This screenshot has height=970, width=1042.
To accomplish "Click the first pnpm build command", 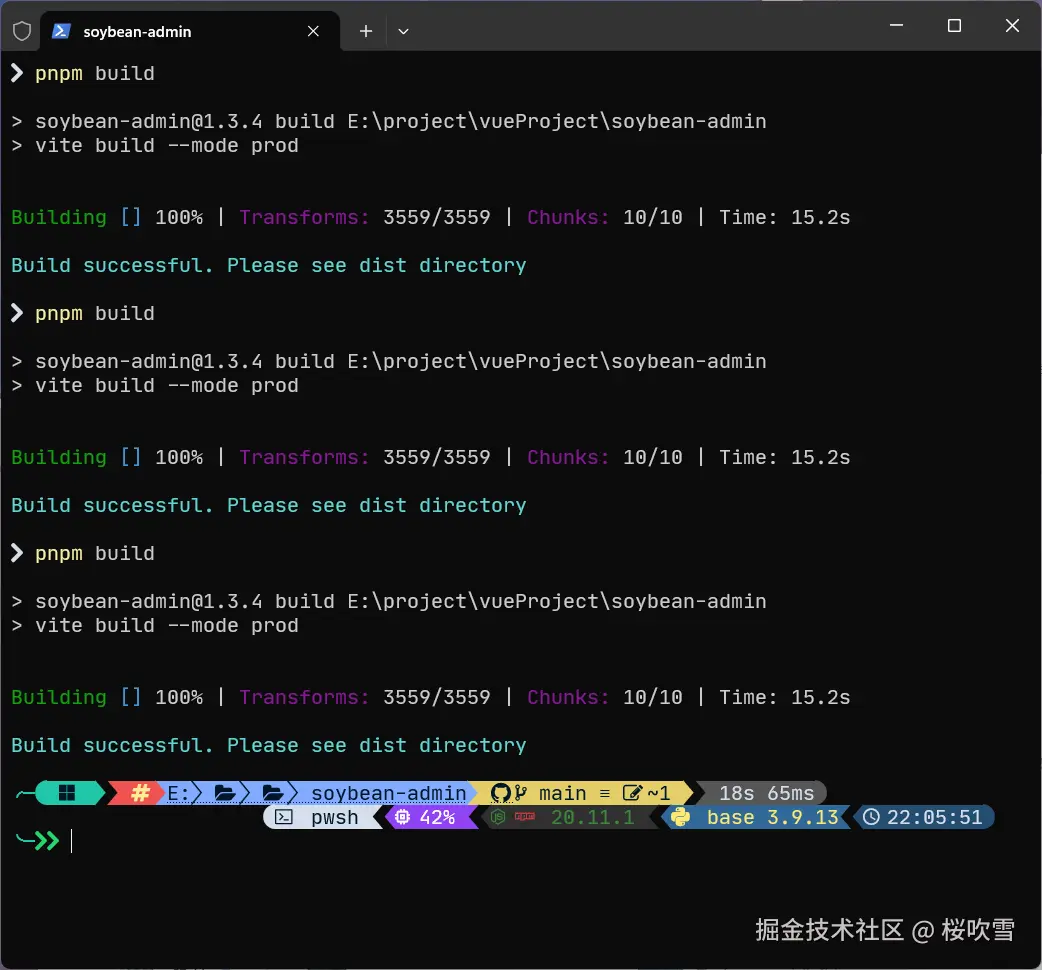I will pos(94,74).
